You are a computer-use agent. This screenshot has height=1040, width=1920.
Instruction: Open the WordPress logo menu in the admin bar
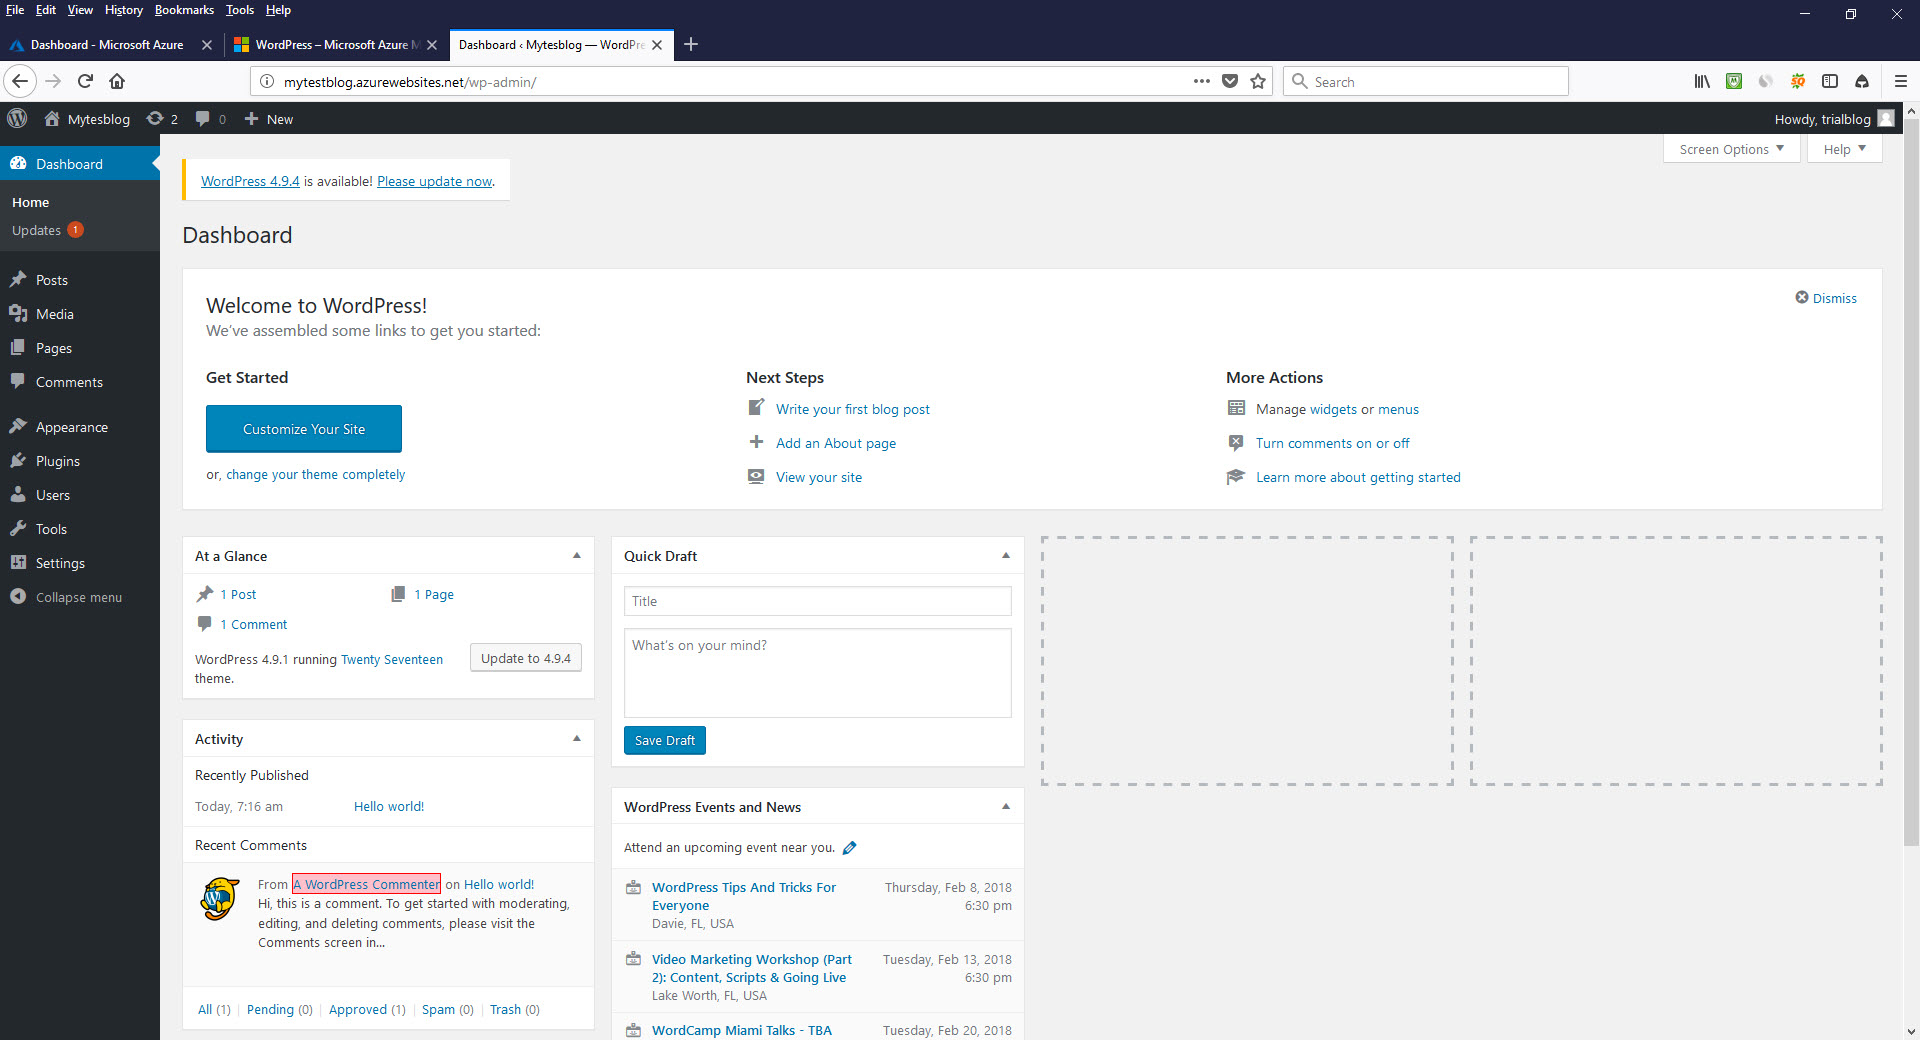click(17, 118)
